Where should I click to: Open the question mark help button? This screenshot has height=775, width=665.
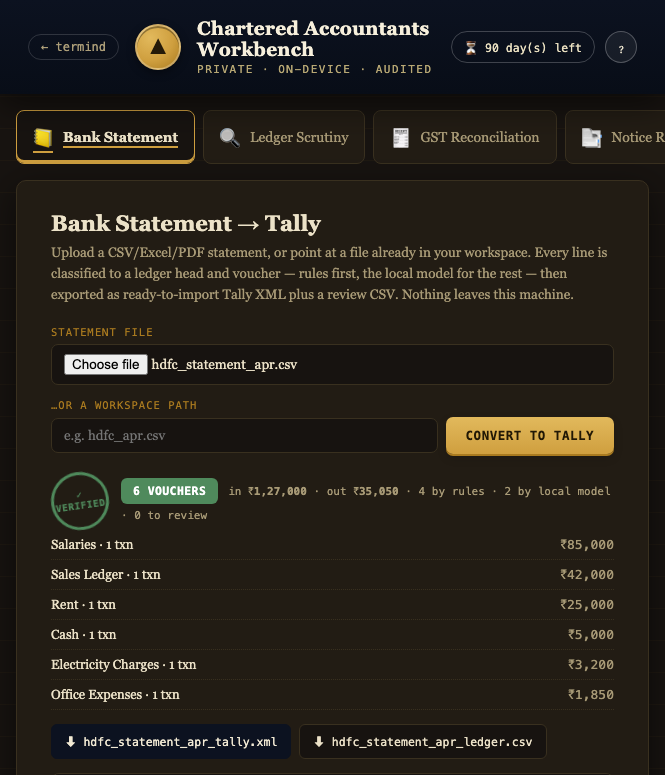[621, 47]
